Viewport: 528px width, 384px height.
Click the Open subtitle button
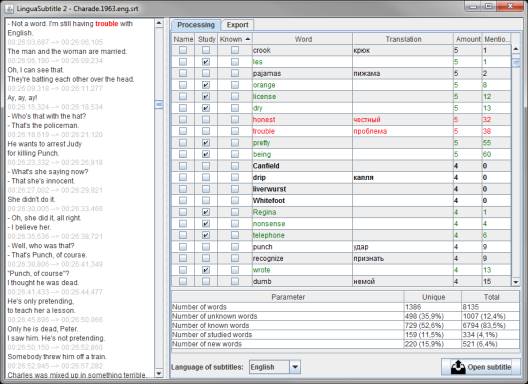(x=481, y=367)
